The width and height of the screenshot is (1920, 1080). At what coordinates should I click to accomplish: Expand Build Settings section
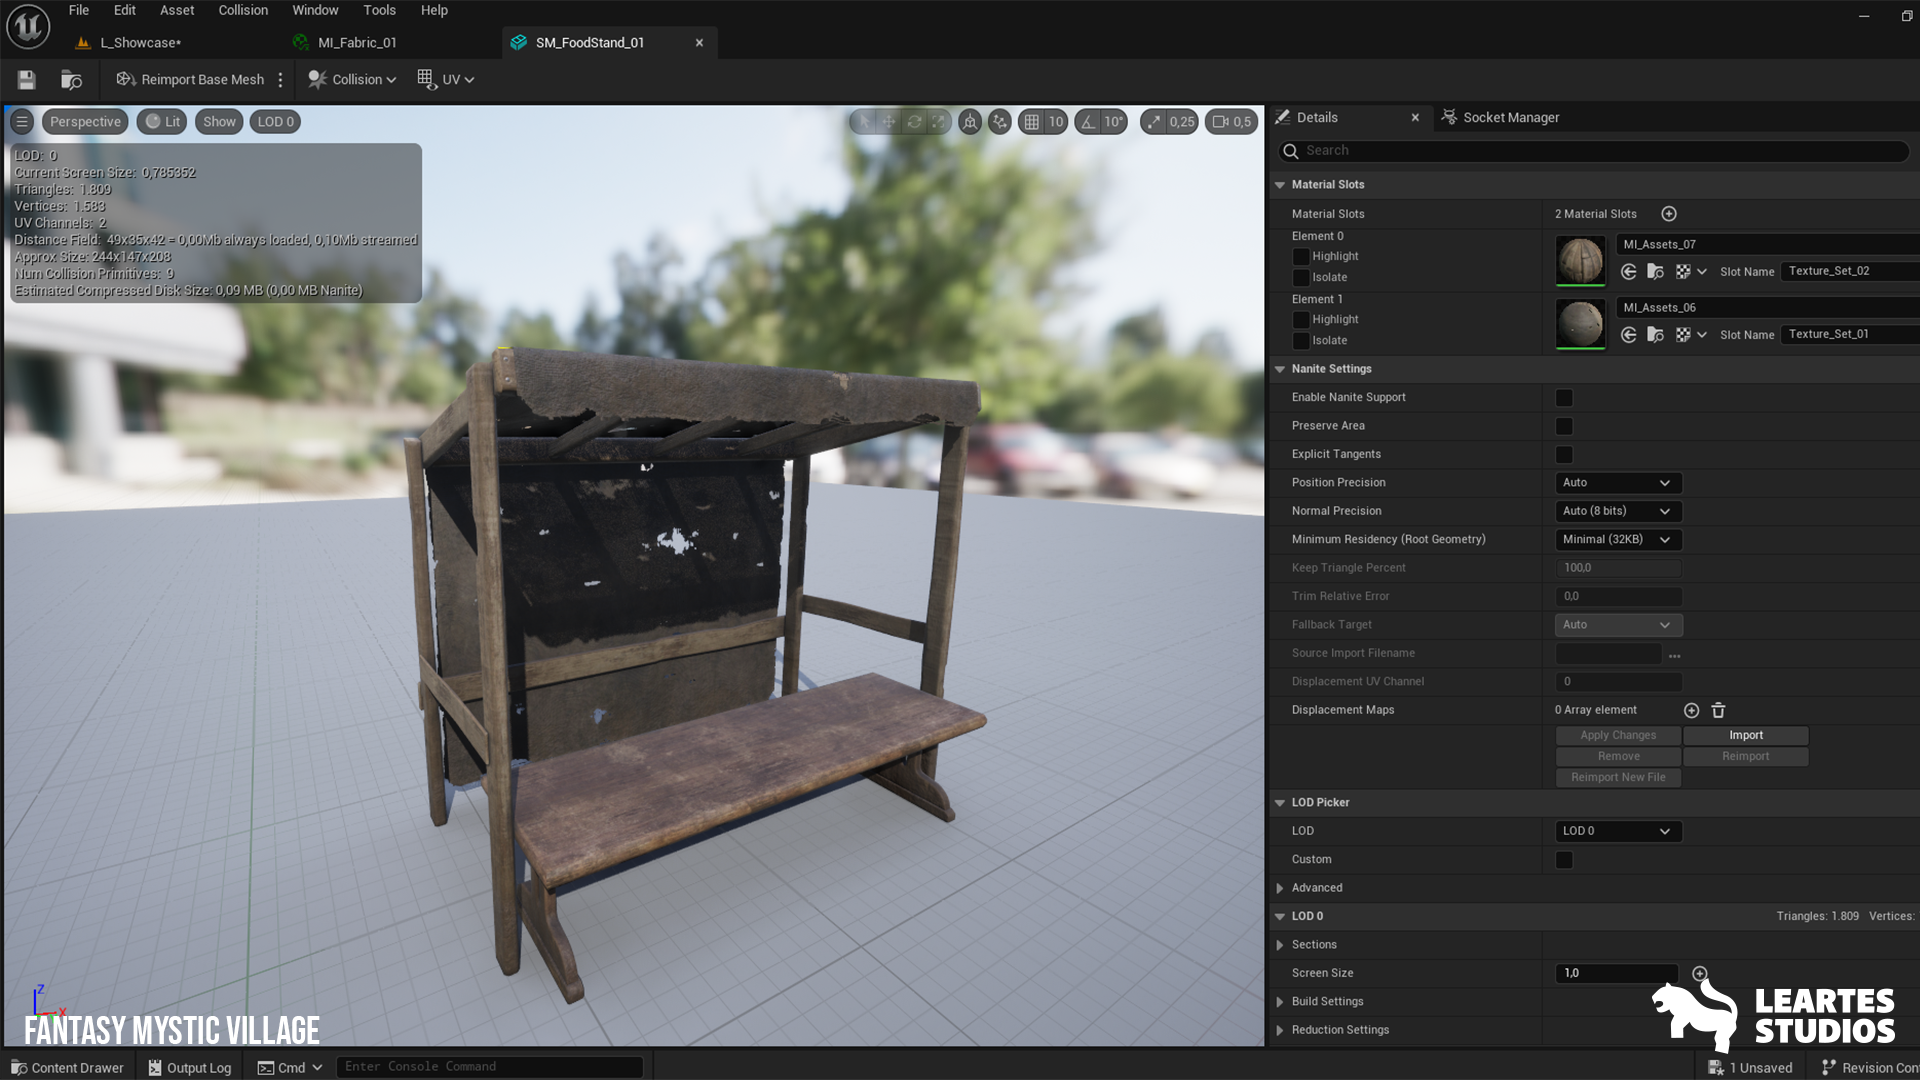[x=1280, y=1002]
